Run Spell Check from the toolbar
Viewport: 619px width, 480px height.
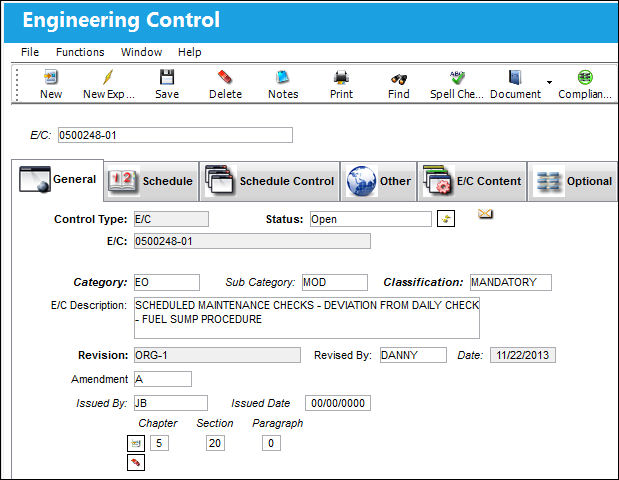[457, 77]
